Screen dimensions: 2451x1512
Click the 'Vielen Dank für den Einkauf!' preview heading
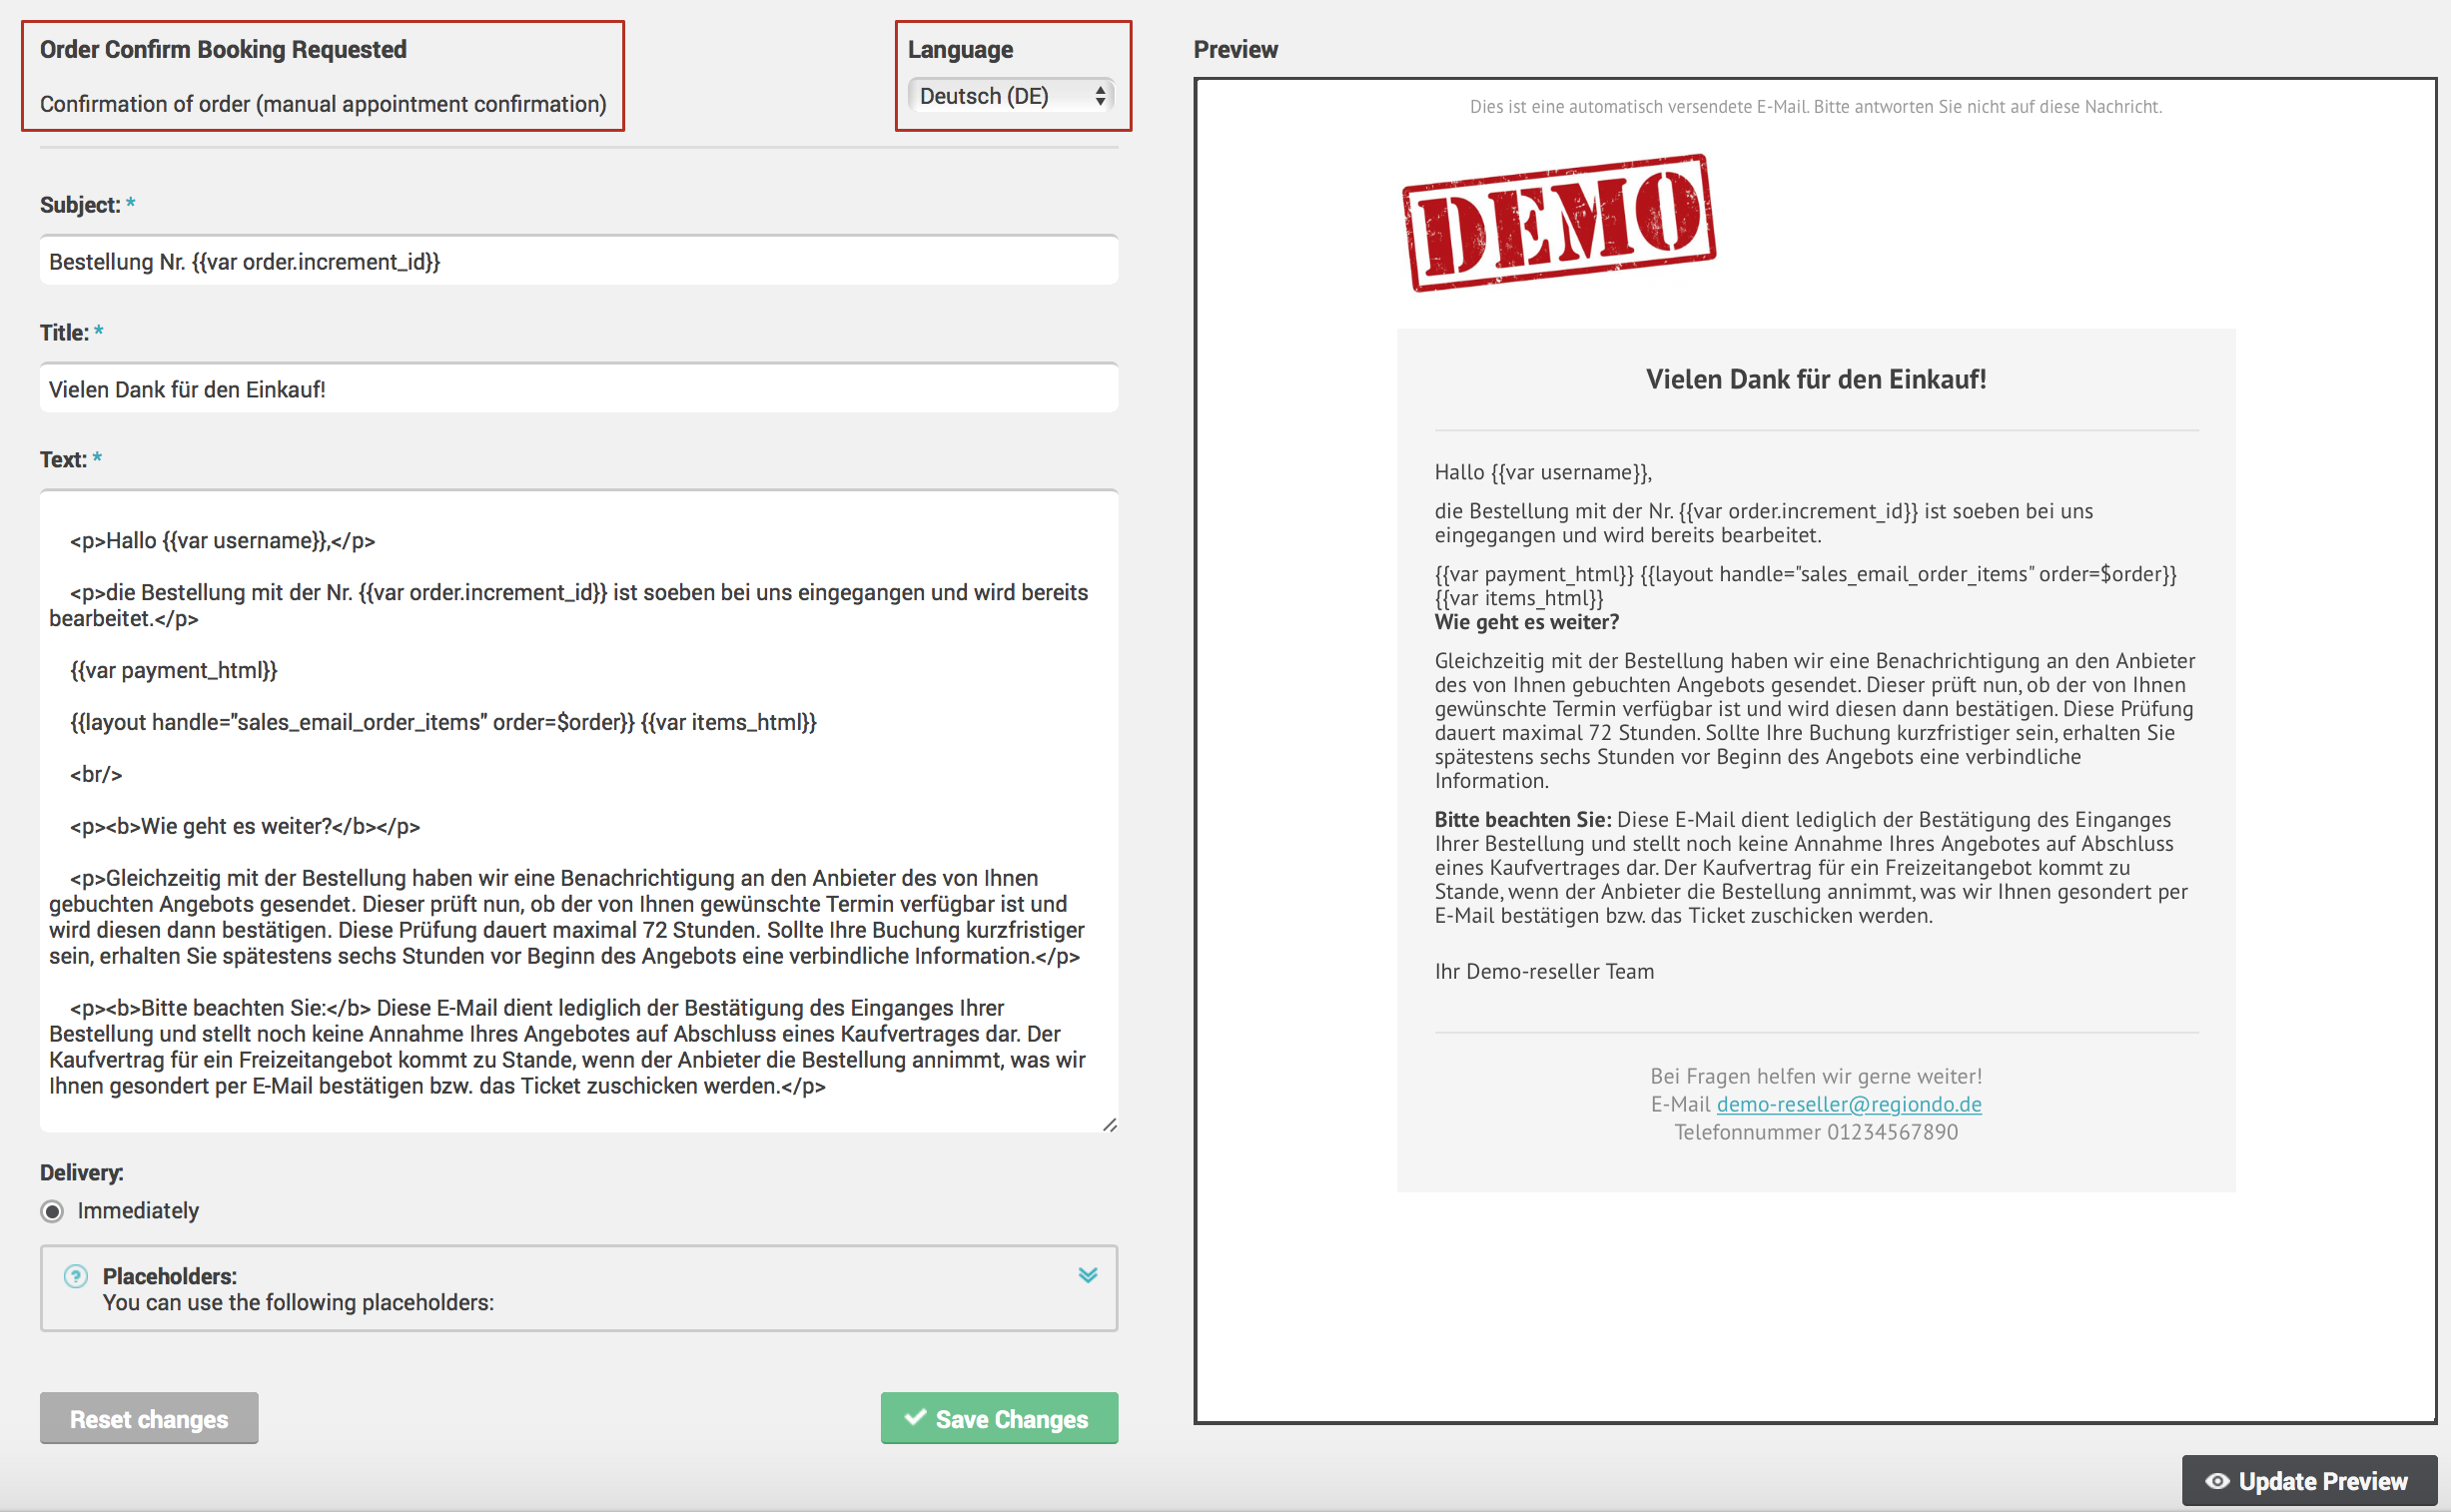1816,379
